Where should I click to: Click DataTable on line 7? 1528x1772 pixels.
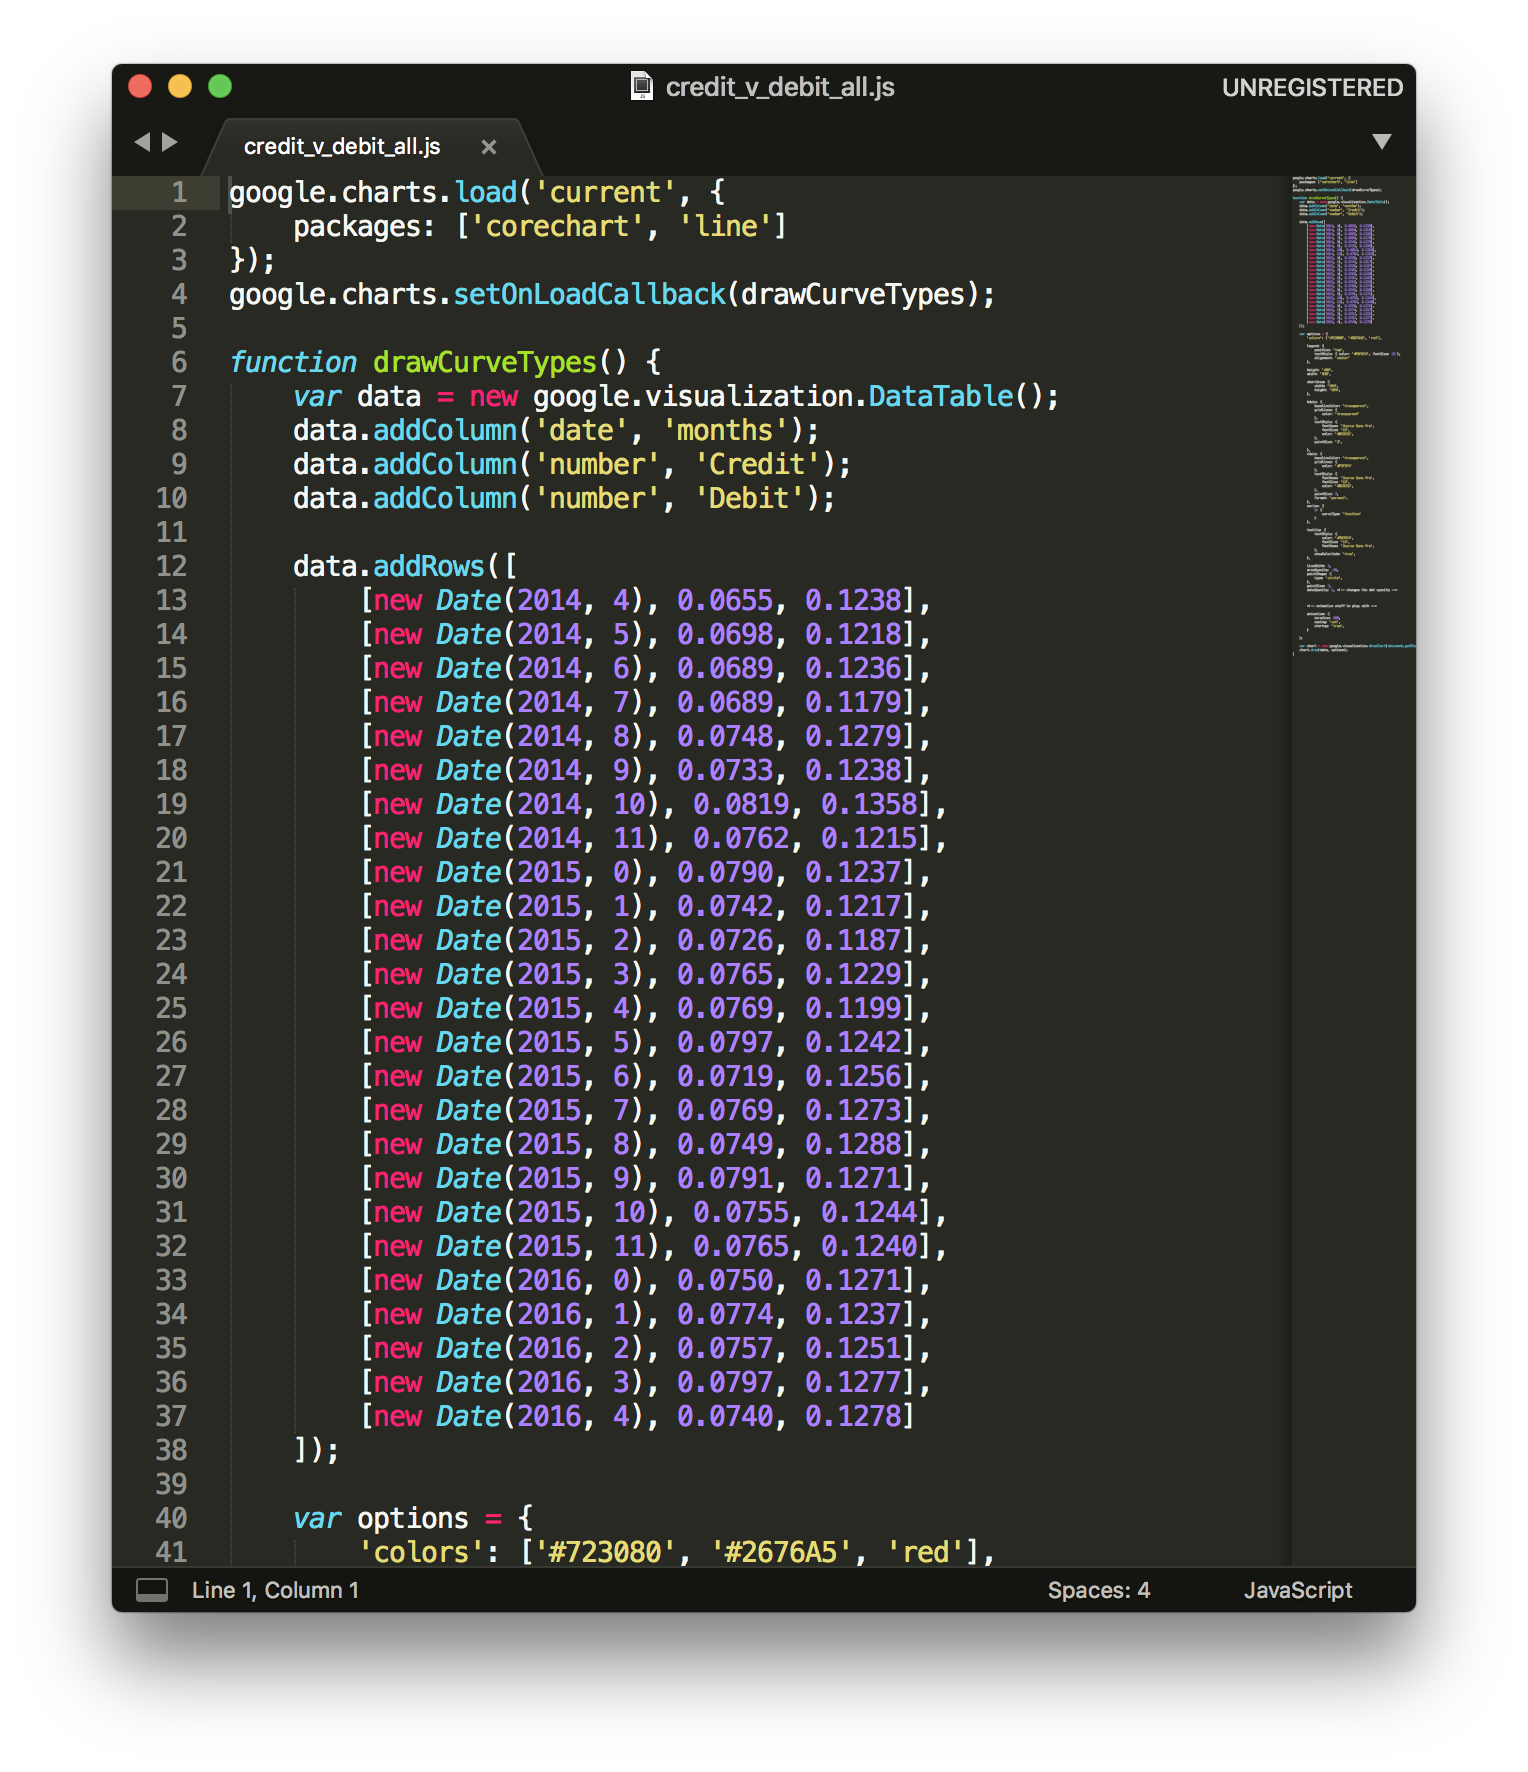pos(941,396)
